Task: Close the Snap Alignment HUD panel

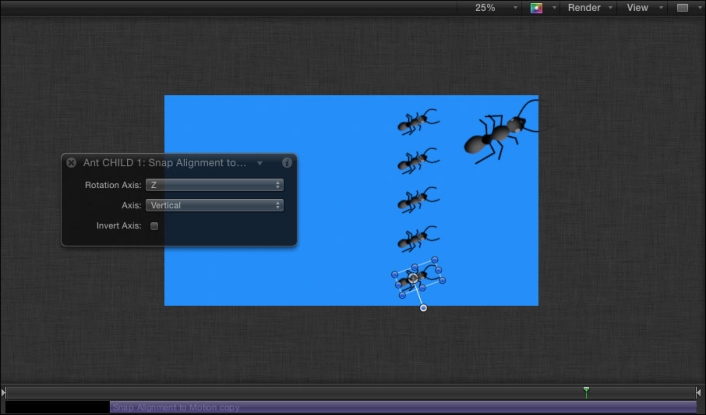Action: coord(71,162)
